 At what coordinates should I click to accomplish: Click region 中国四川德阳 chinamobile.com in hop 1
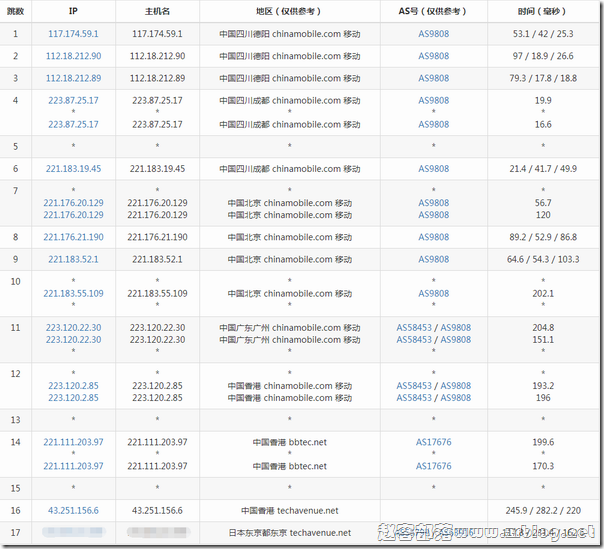(289, 34)
